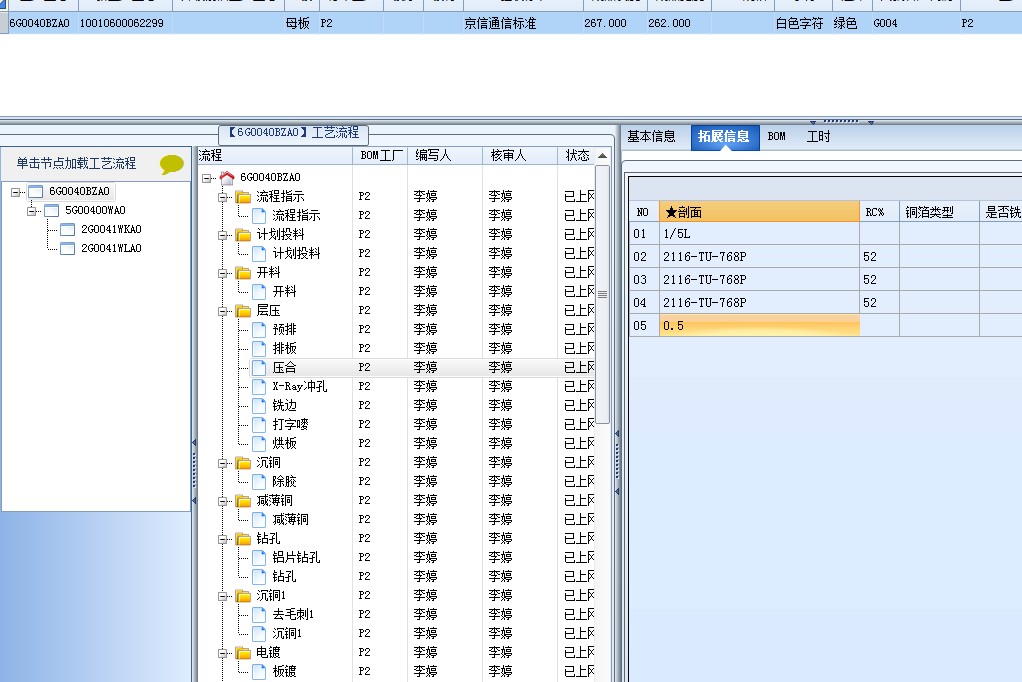The width and height of the screenshot is (1022, 682).
Task: Click the document icon beside 烘板
Action: [x=259, y=443]
